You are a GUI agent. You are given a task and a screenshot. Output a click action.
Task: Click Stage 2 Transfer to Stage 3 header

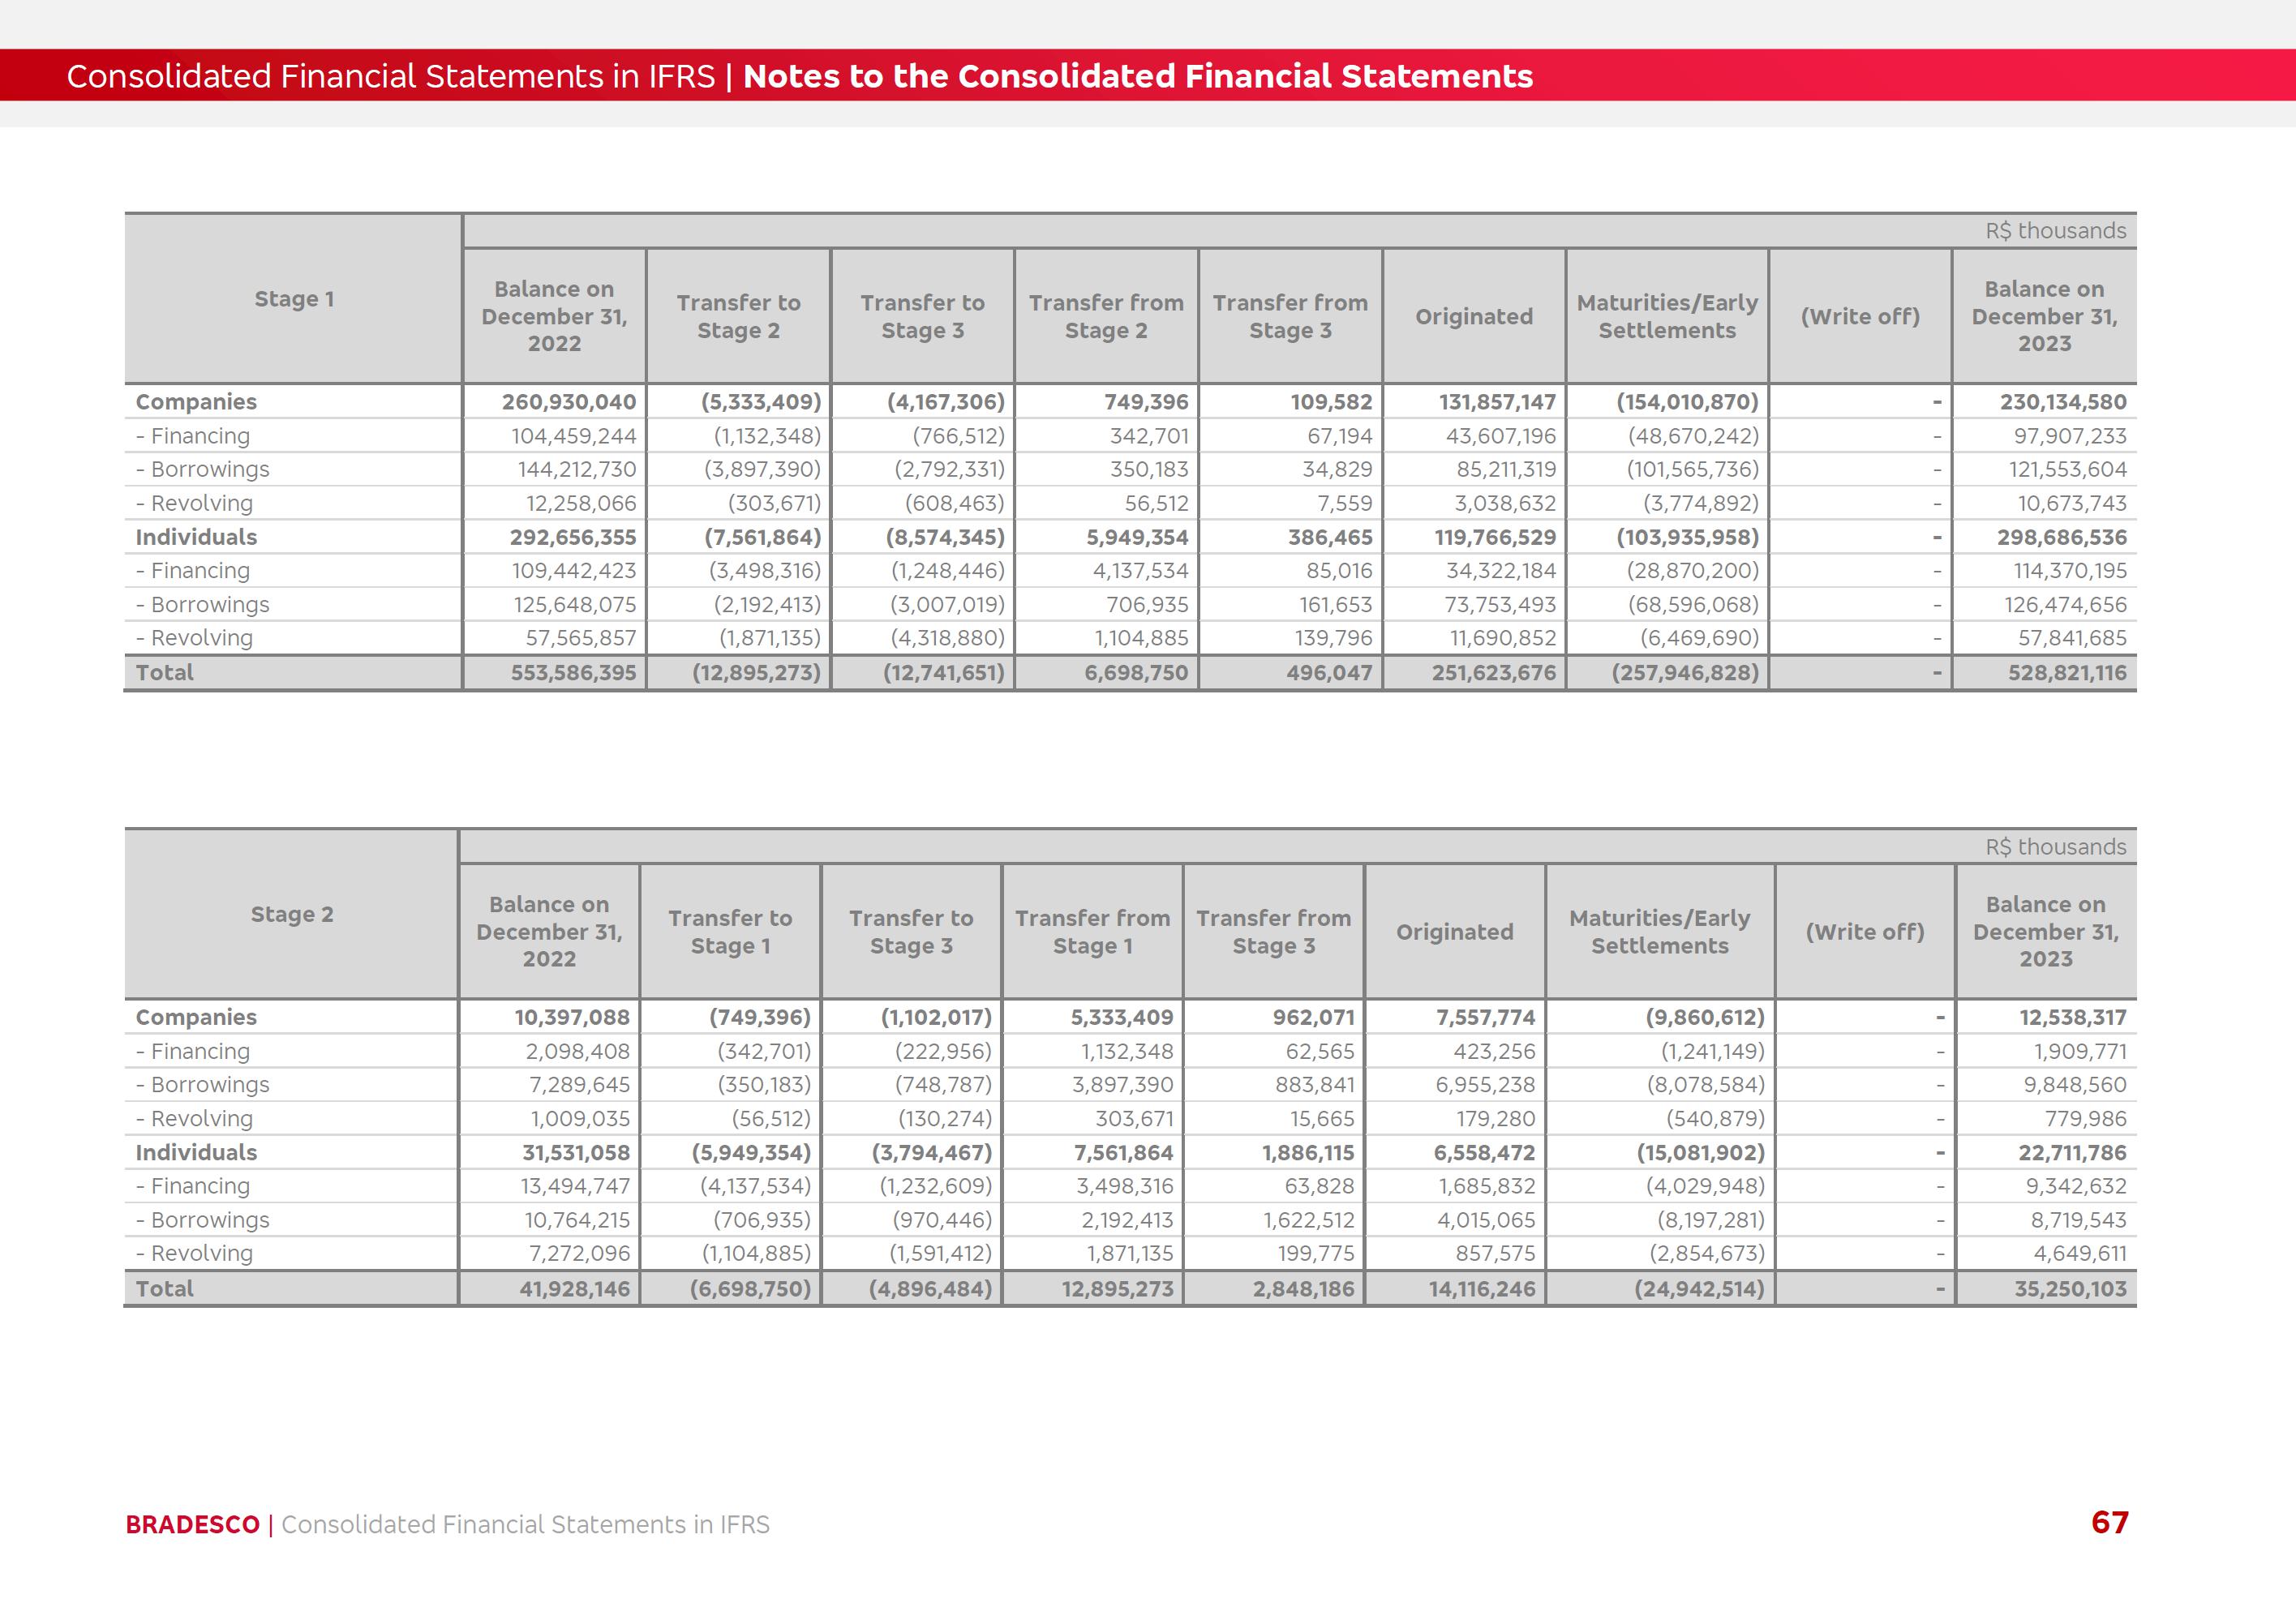point(910,932)
